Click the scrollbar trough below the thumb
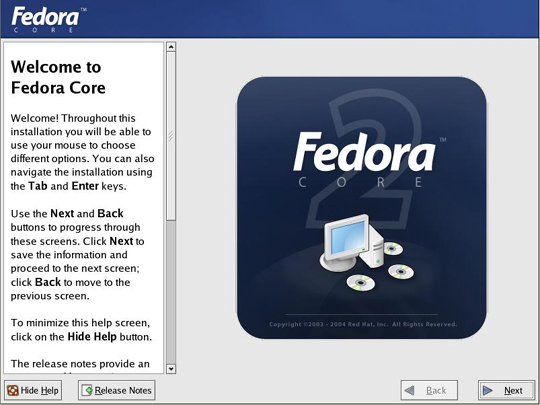The height and width of the screenshot is (405, 540). (171, 292)
